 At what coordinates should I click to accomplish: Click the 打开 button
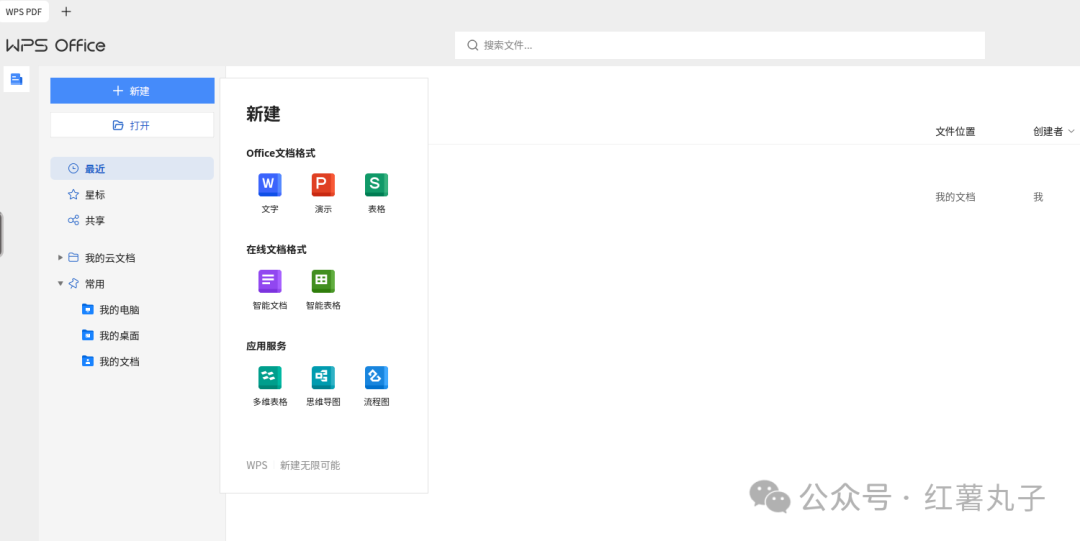(132, 125)
